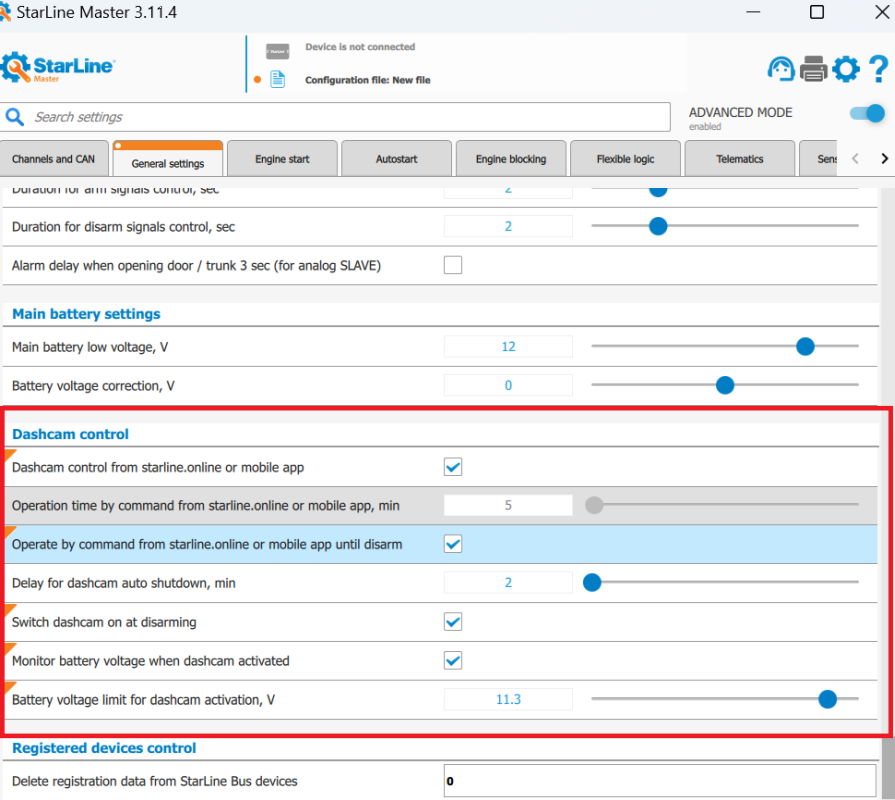Uncheck Switch dashcam on at disarming
Viewport: 895px width, 800px height.
click(x=453, y=622)
